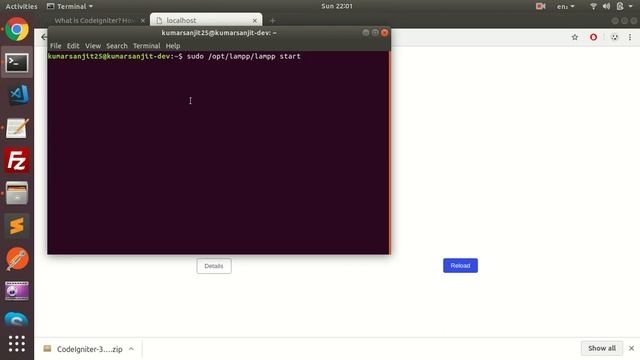Launch FileZilla from the dock
640x360 pixels.
pyautogui.click(x=17, y=160)
